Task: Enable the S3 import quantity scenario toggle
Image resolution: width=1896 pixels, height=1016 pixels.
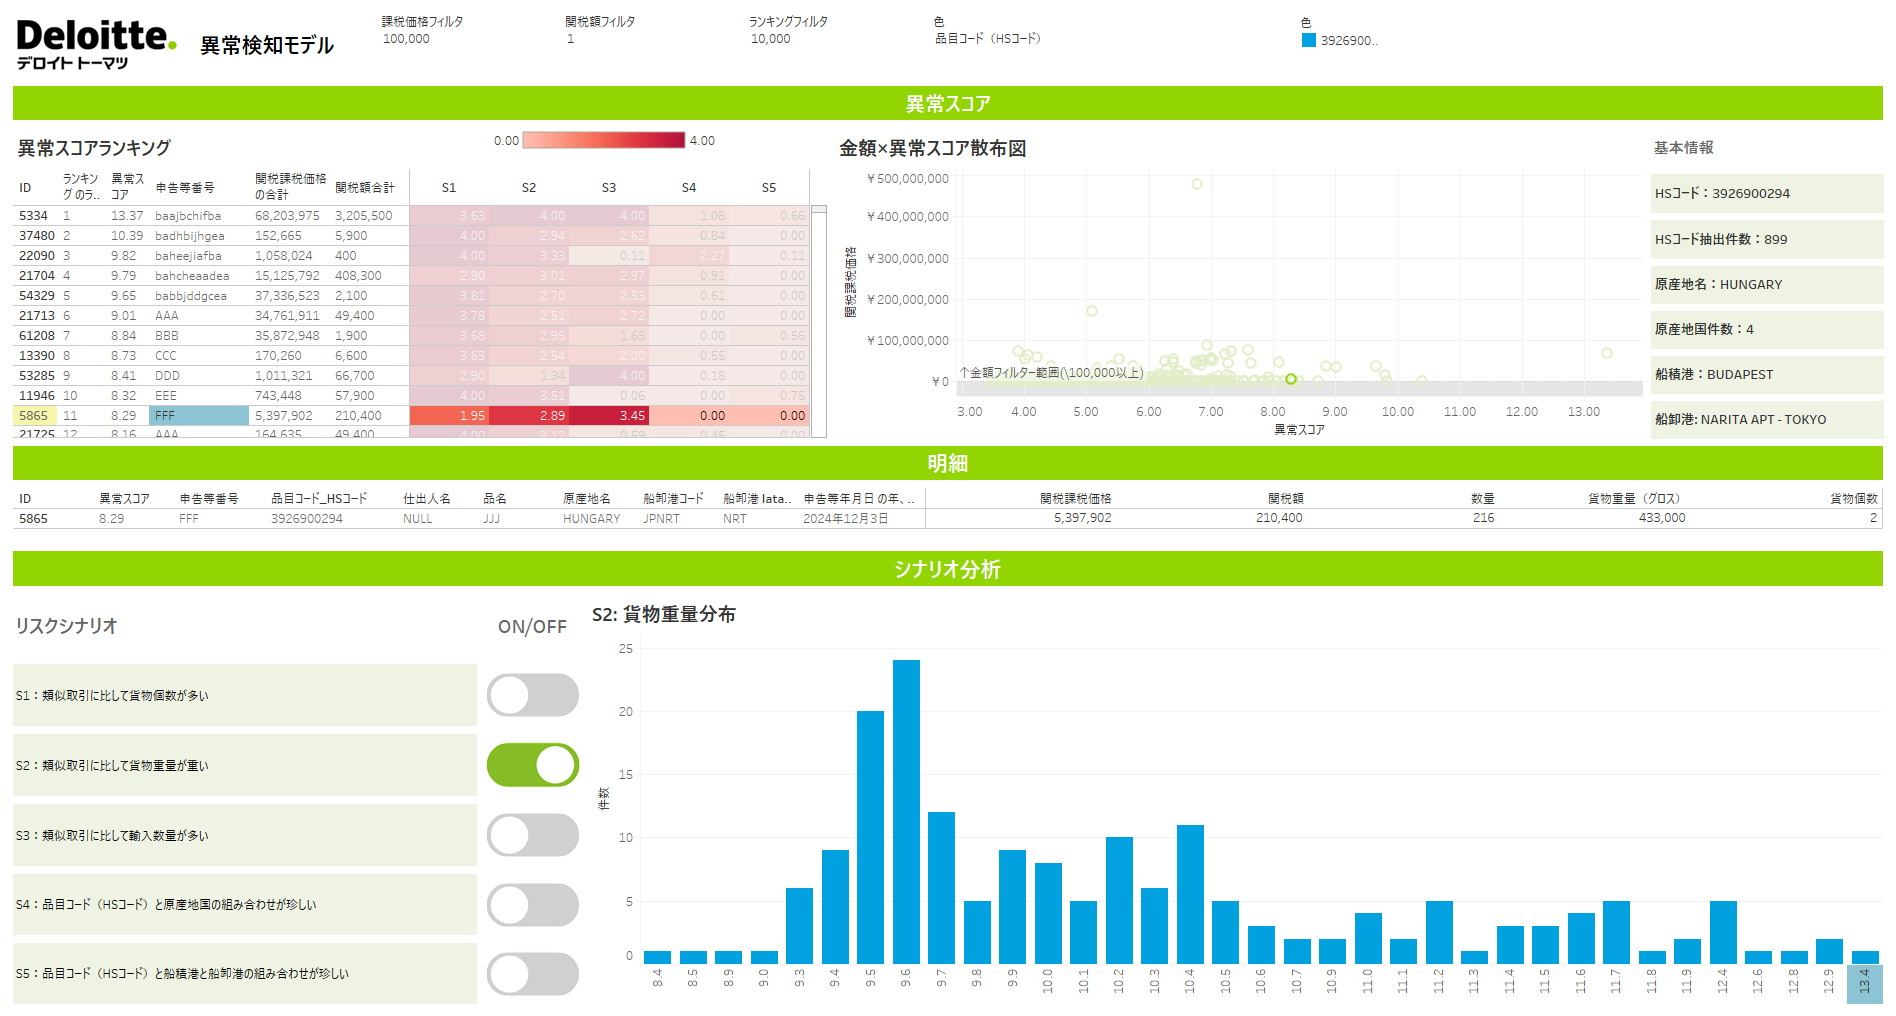Action: (x=532, y=835)
